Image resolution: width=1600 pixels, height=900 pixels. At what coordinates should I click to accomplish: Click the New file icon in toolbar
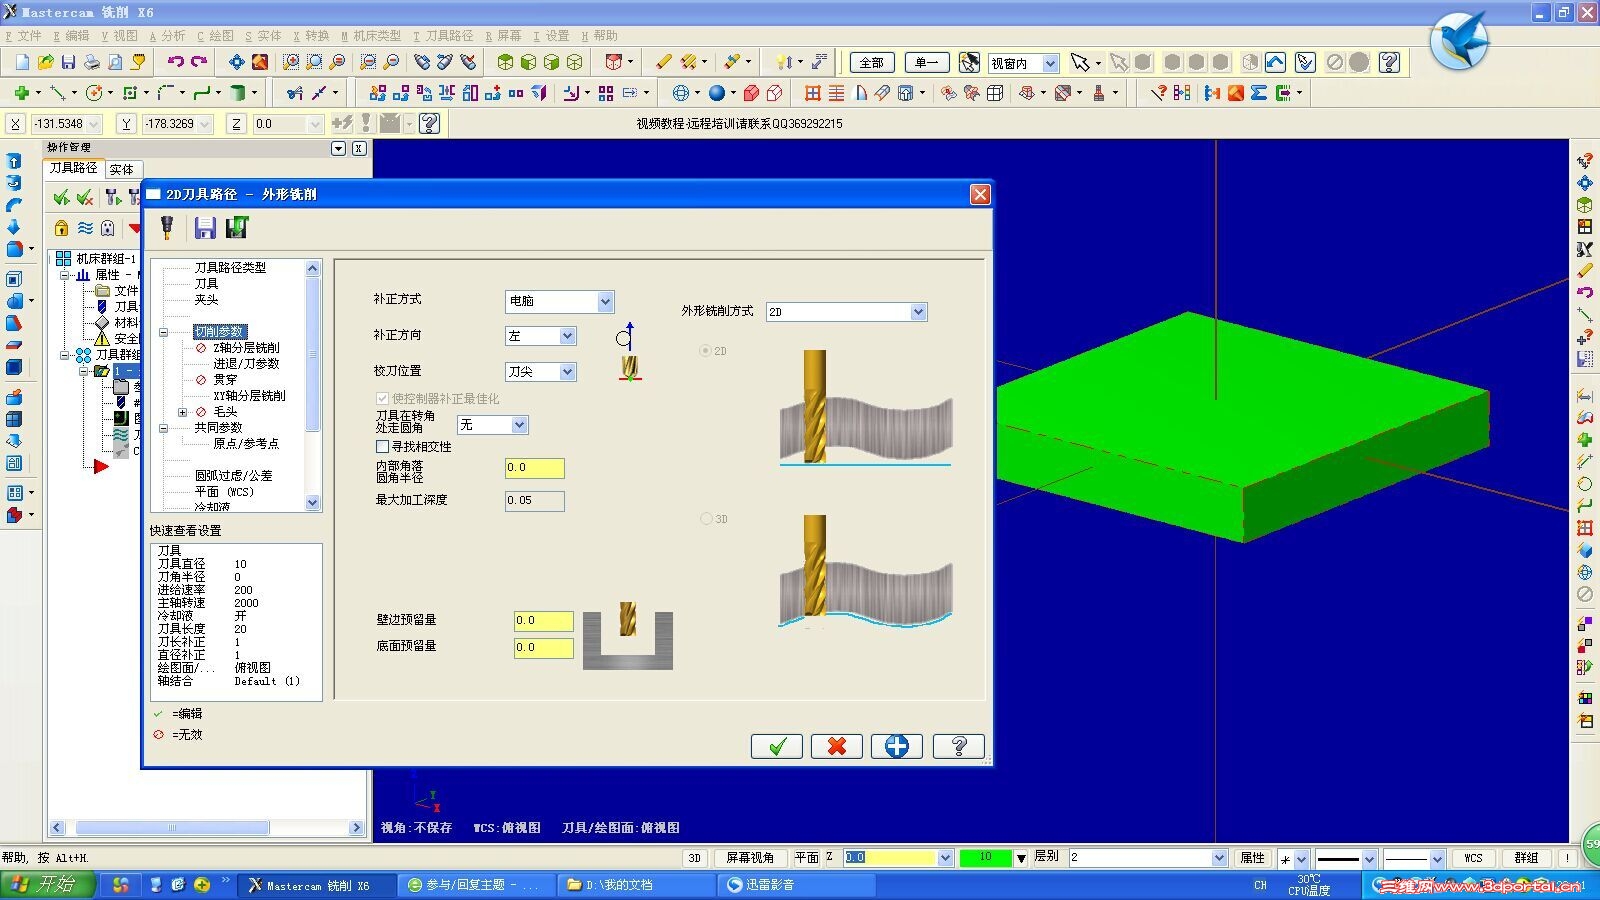tap(22, 62)
